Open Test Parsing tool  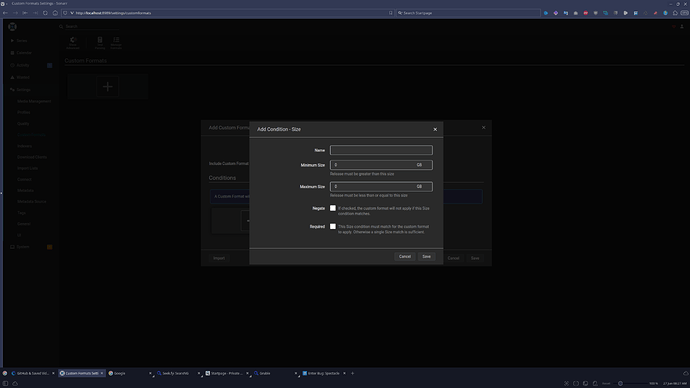(x=100, y=42)
